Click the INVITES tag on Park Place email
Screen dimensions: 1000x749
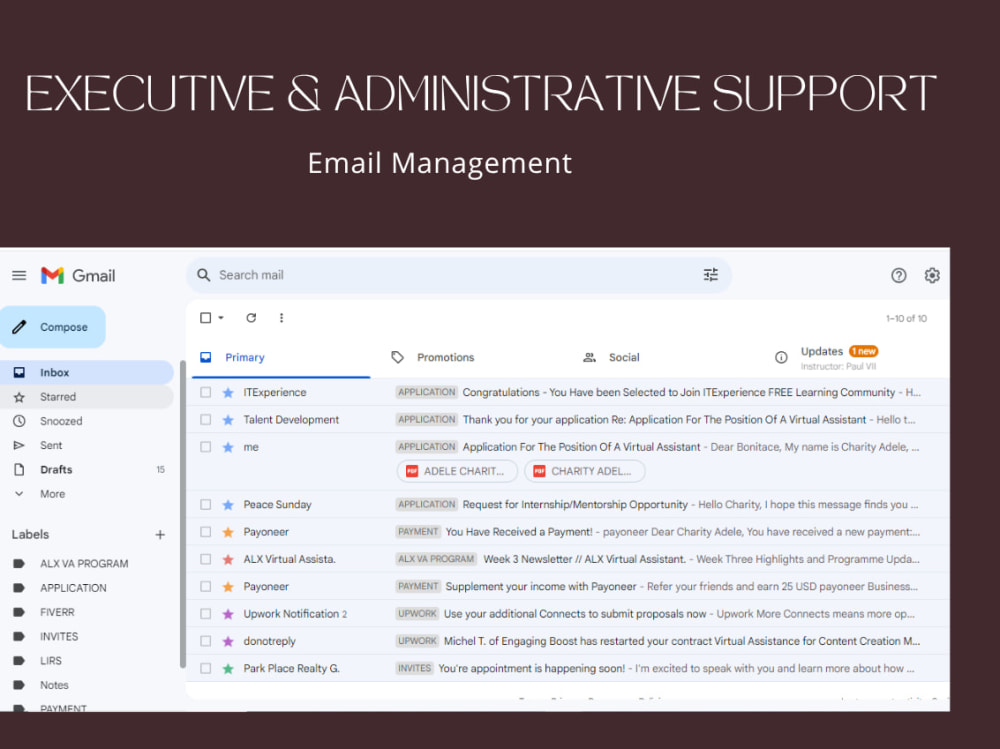pyautogui.click(x=415, y=669)
